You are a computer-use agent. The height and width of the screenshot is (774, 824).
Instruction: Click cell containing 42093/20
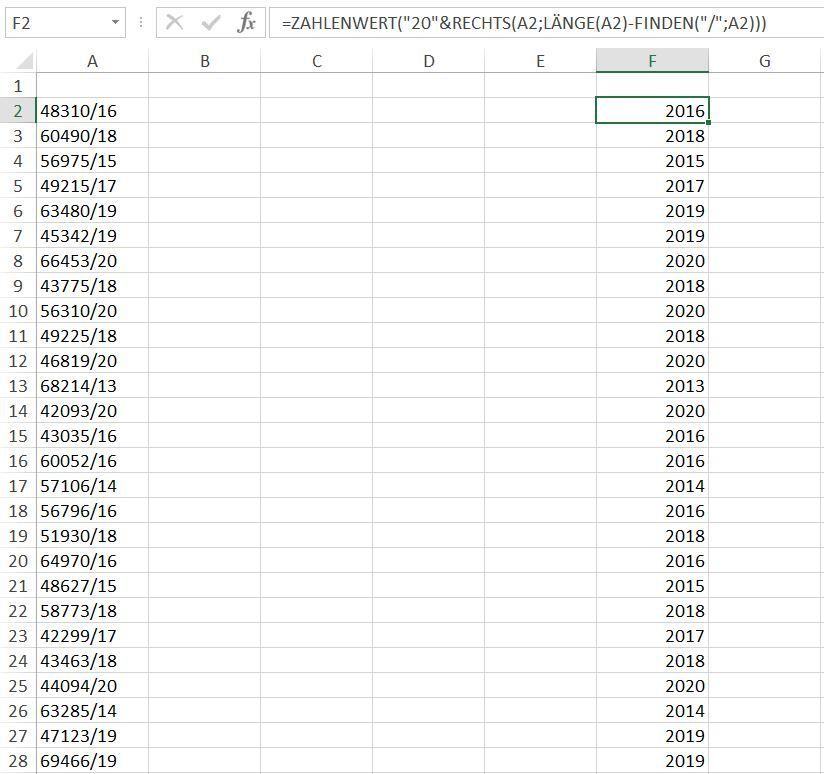92,410
